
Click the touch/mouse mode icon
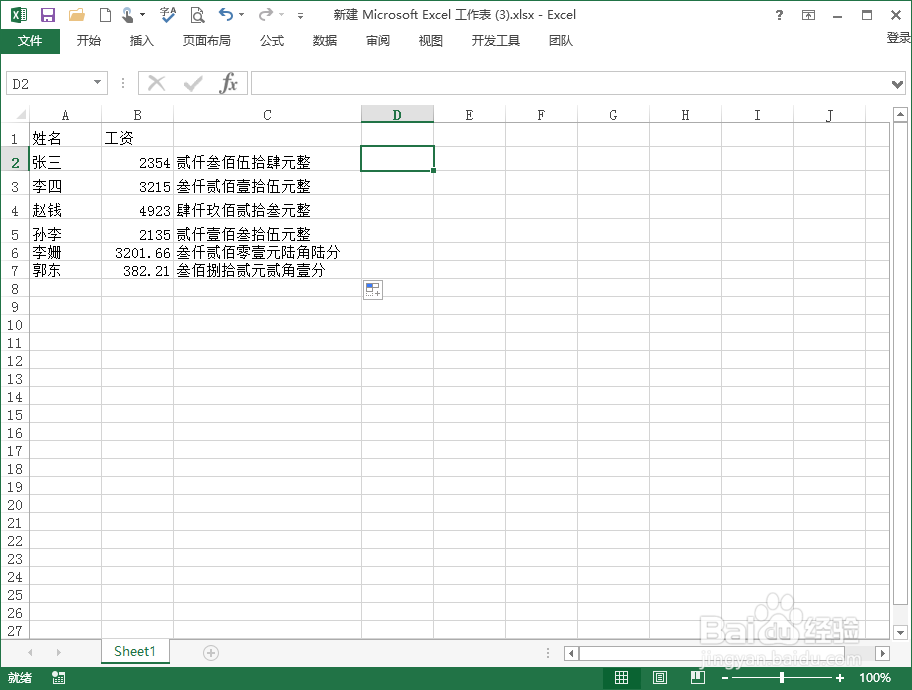tap(127, 15)
